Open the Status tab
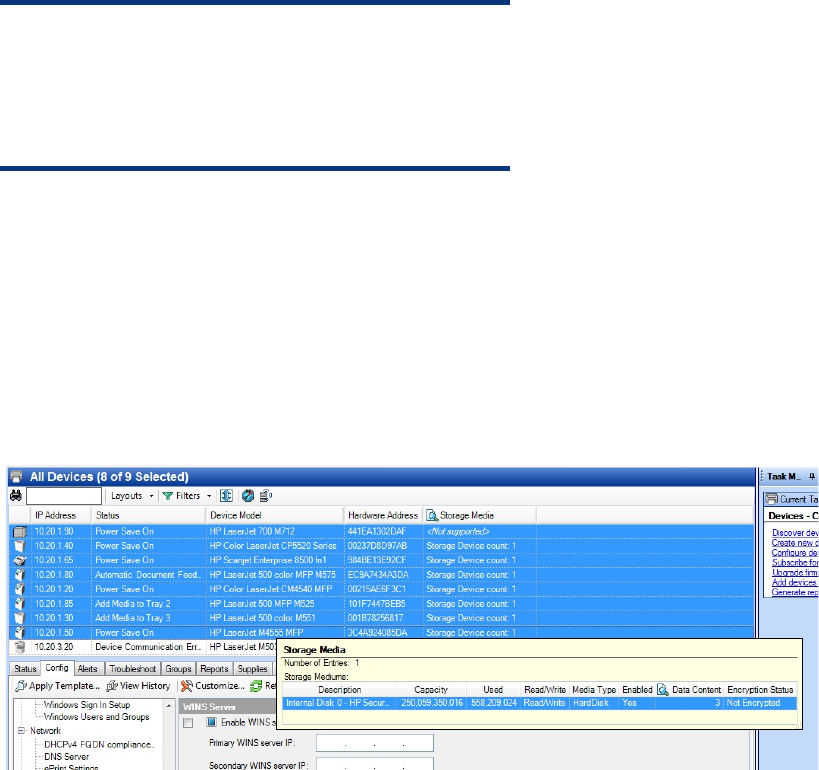The image size is (819, 770). coord(25,669)
